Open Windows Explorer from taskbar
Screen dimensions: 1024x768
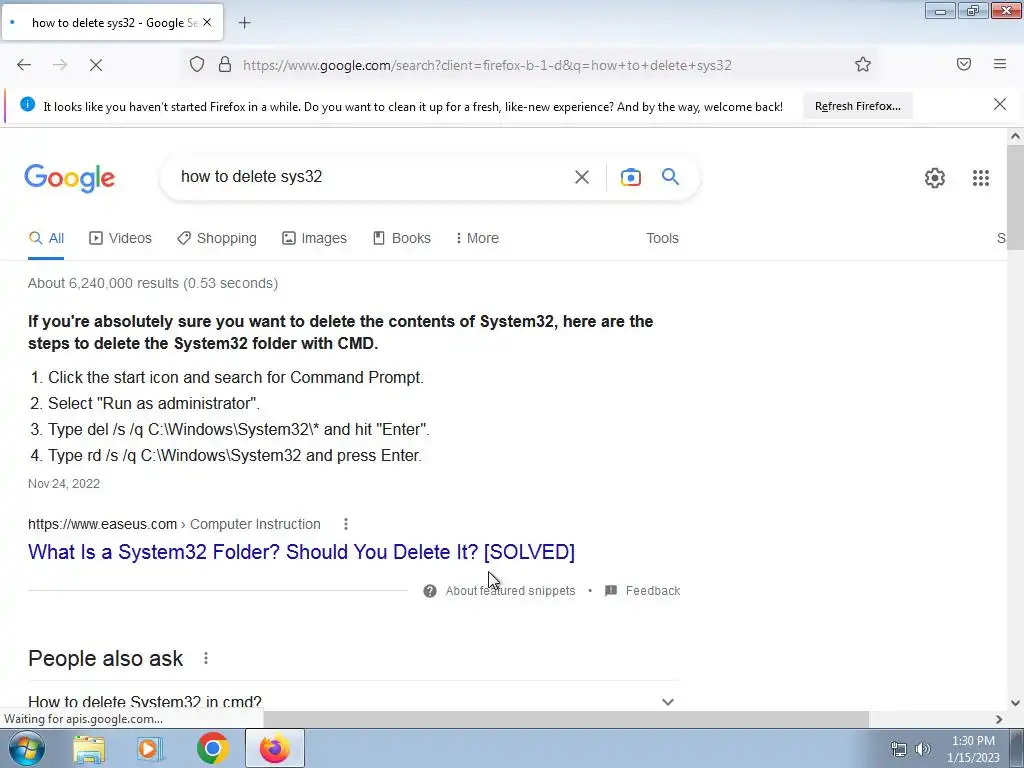(x=89, y=749)
